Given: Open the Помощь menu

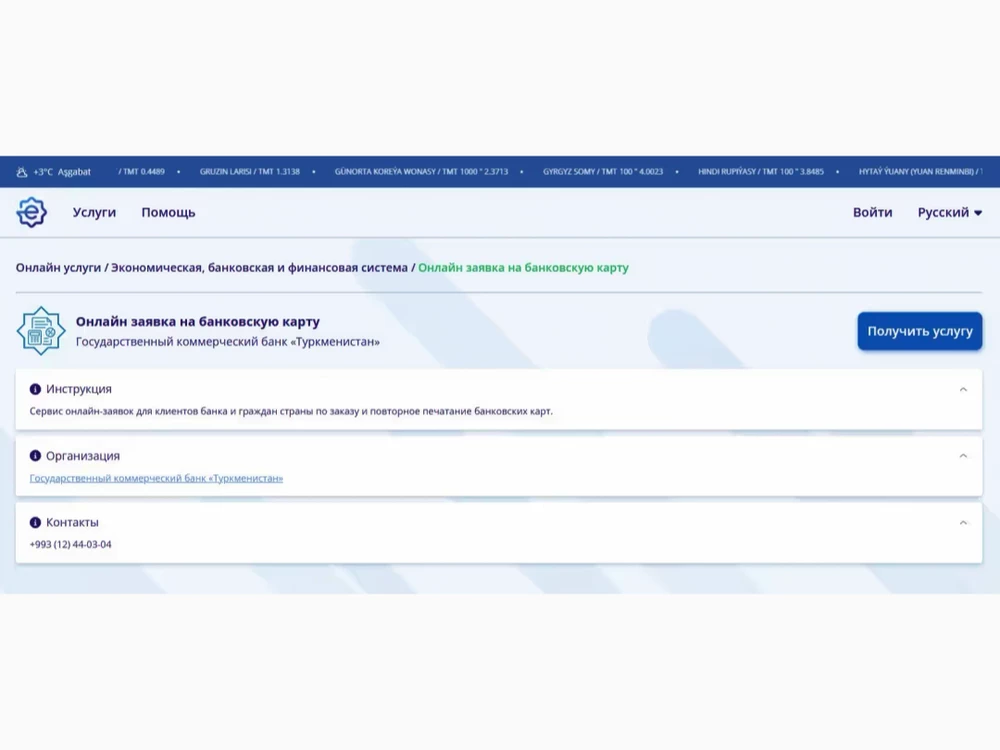Looking at the screenshot, I should pos(168,212).
